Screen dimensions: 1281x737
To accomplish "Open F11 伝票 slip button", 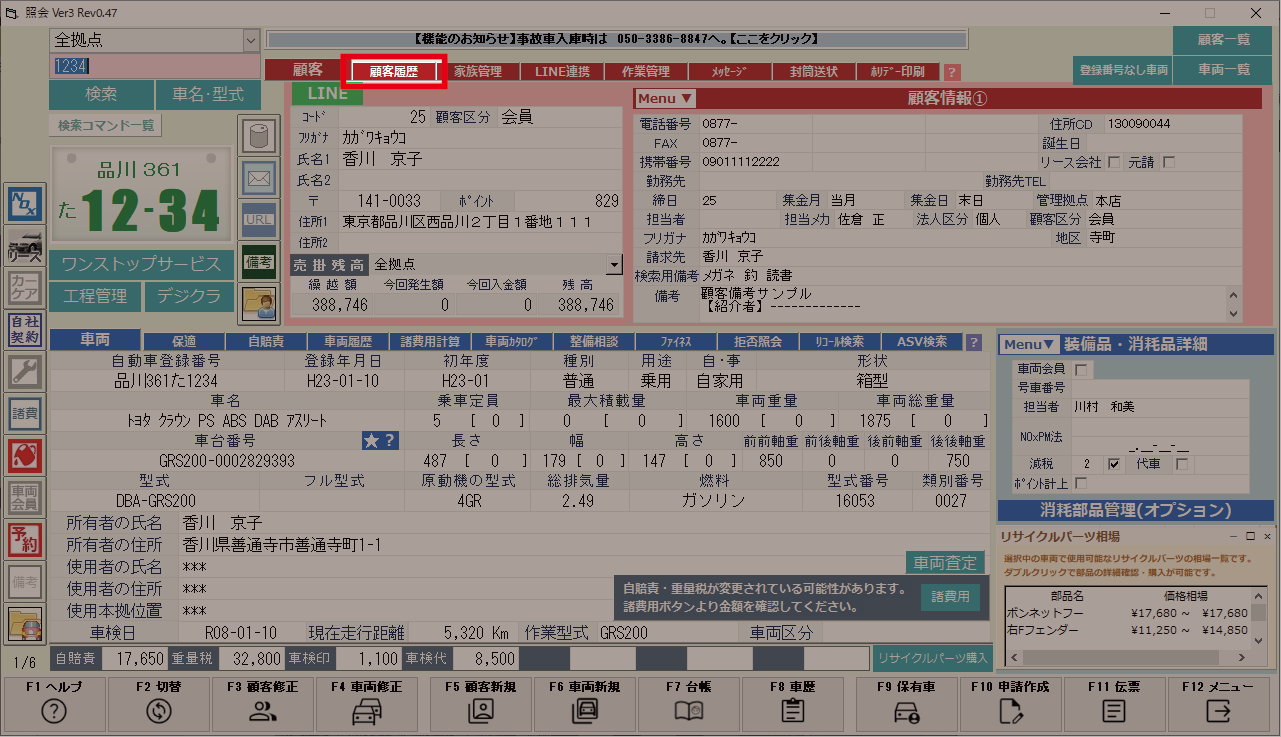I will point(1114,704).
